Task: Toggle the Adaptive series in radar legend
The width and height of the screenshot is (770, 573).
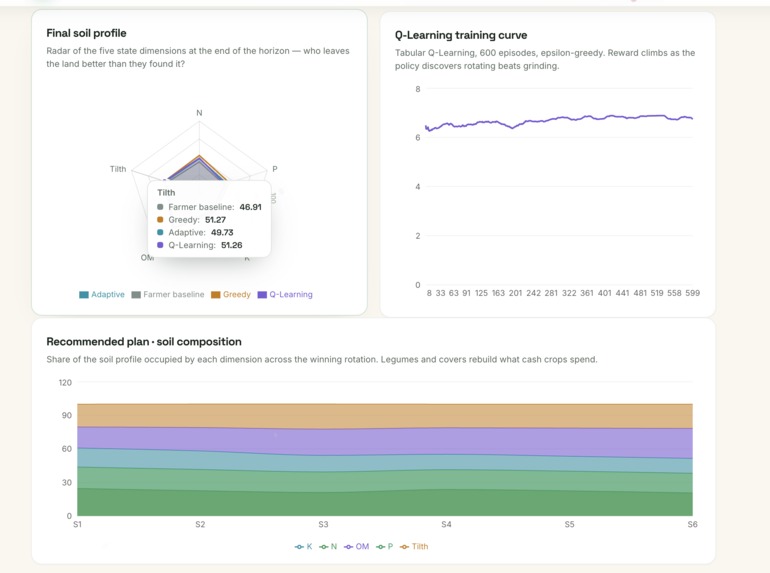Action: pos(102,295)
